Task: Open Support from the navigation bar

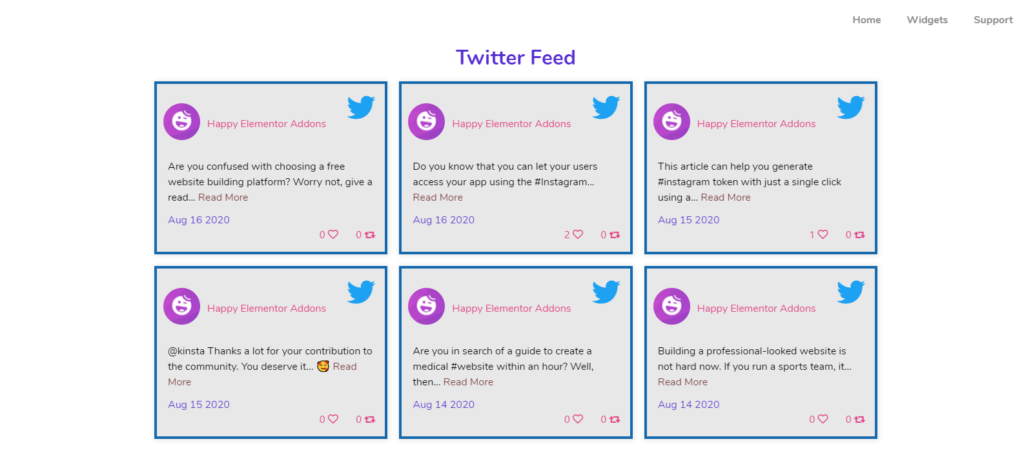Action: point(993,20)
